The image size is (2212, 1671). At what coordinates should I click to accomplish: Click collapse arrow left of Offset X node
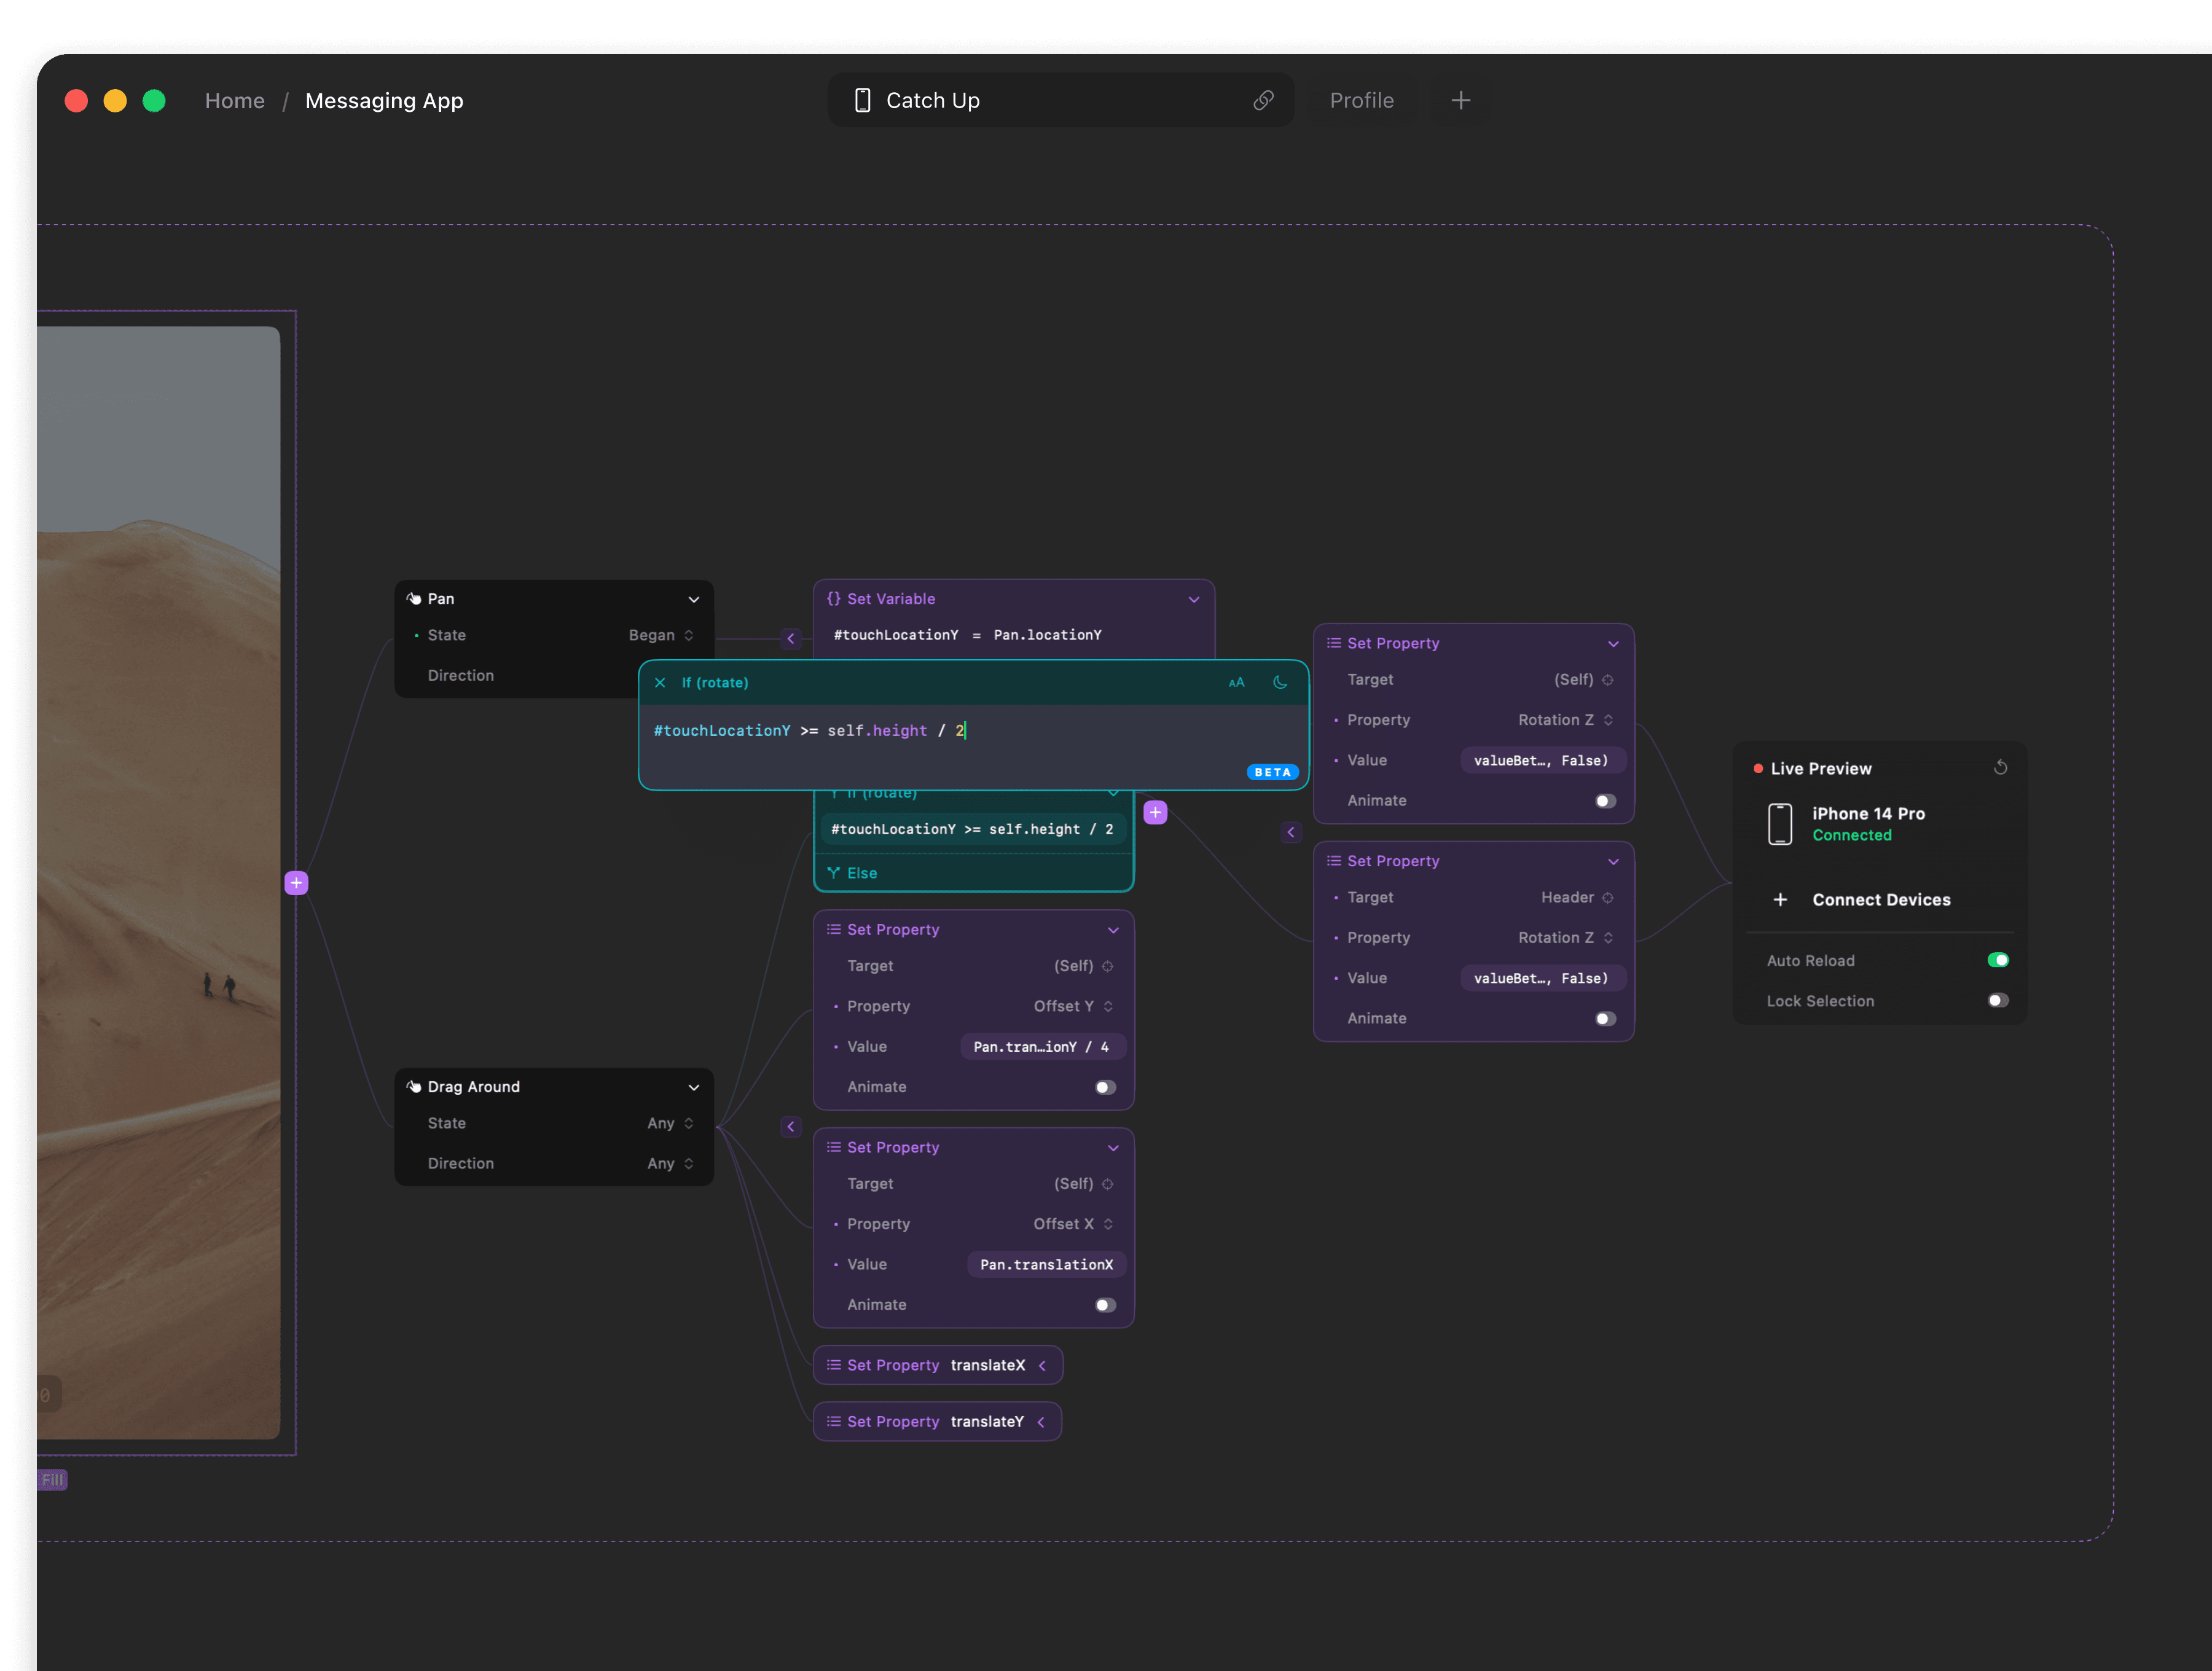791,1126
